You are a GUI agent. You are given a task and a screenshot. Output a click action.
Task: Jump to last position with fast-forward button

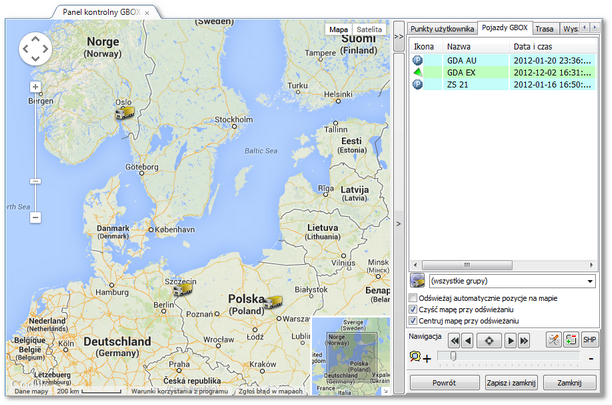pyautogui.click(x=524, y=341)
